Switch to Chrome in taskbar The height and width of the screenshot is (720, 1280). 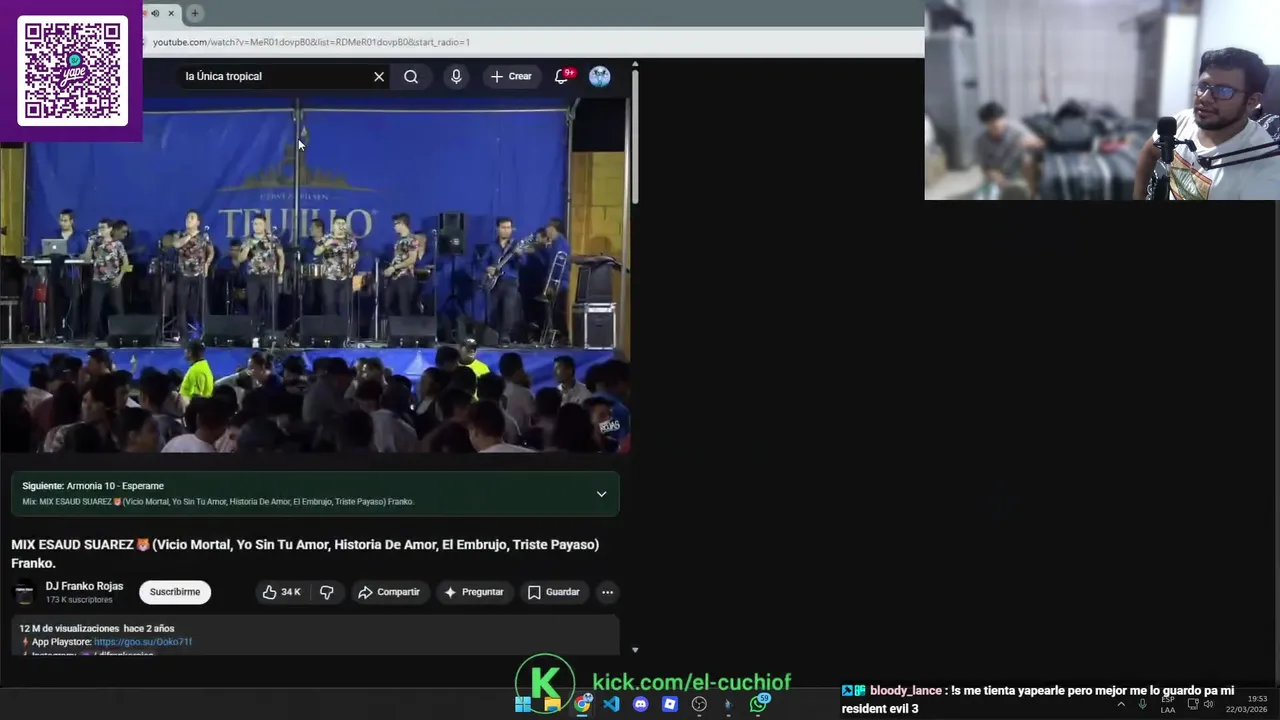pos(582,704)
